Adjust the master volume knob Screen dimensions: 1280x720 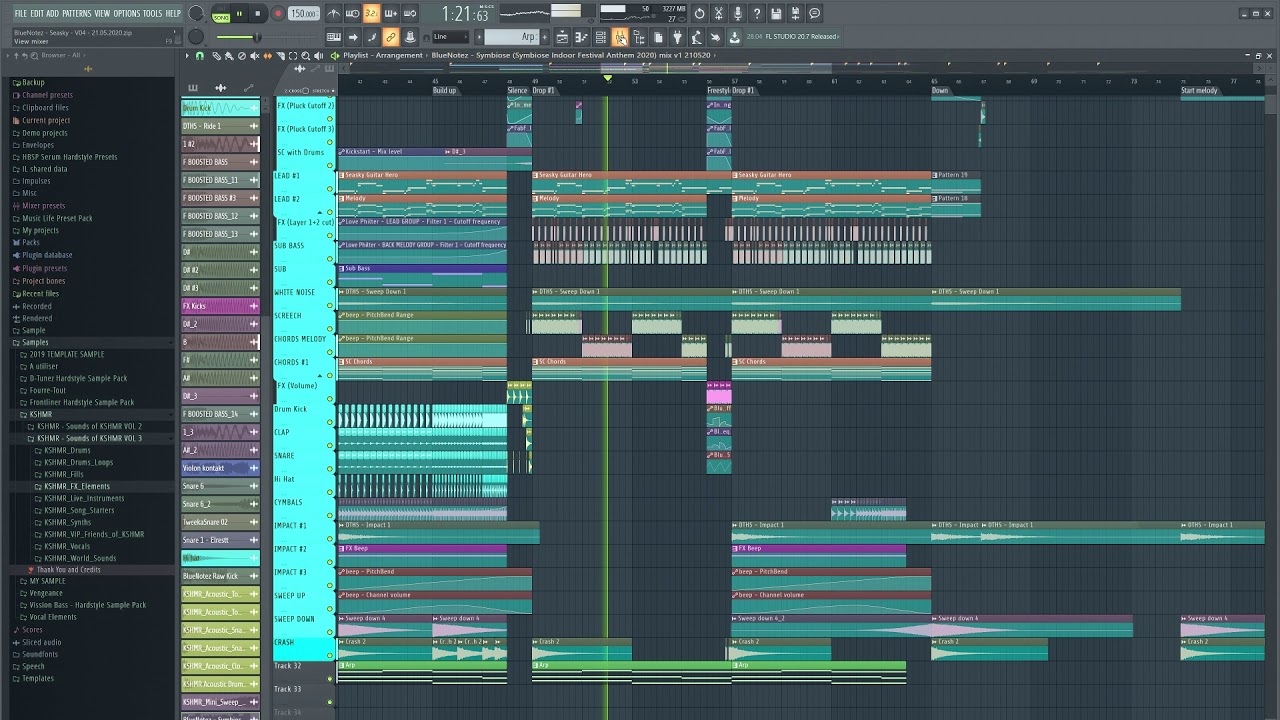click(x=196, y=13)
